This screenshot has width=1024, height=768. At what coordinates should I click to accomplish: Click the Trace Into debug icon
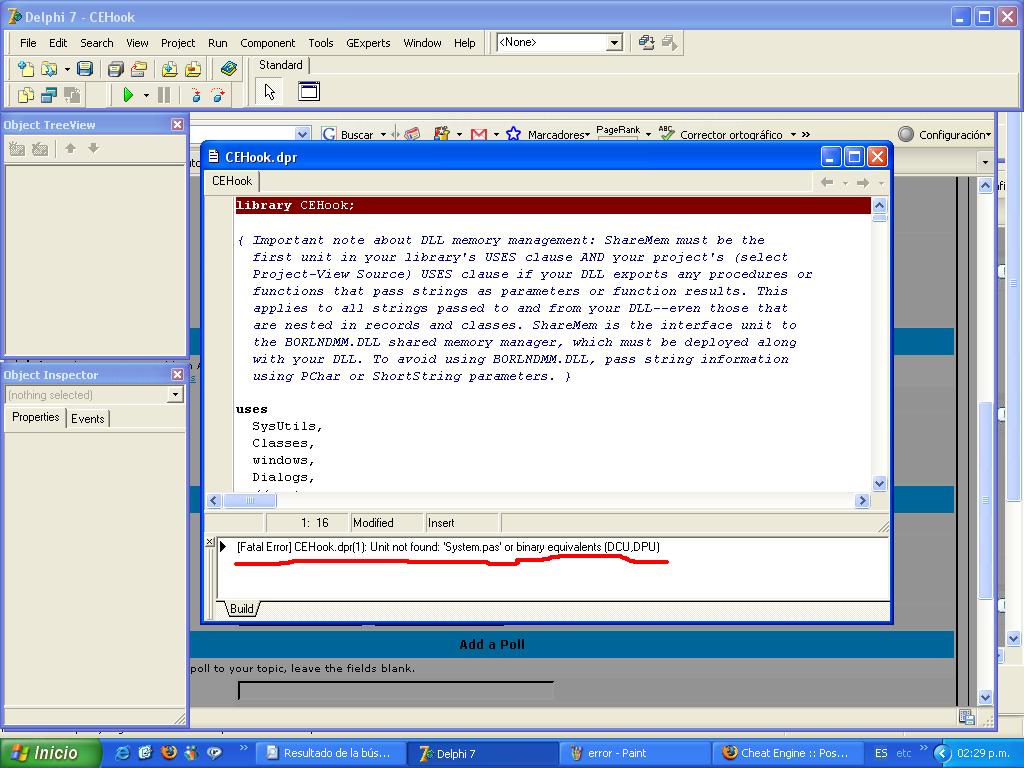(x=195, y=95)
